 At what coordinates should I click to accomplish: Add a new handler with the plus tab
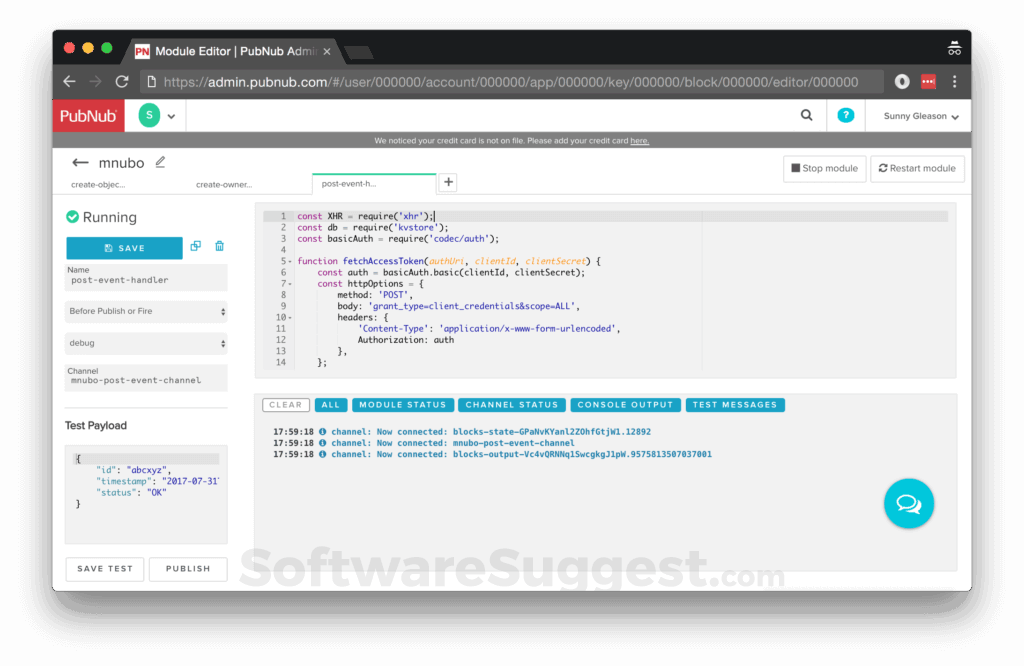tap(447, 182)
